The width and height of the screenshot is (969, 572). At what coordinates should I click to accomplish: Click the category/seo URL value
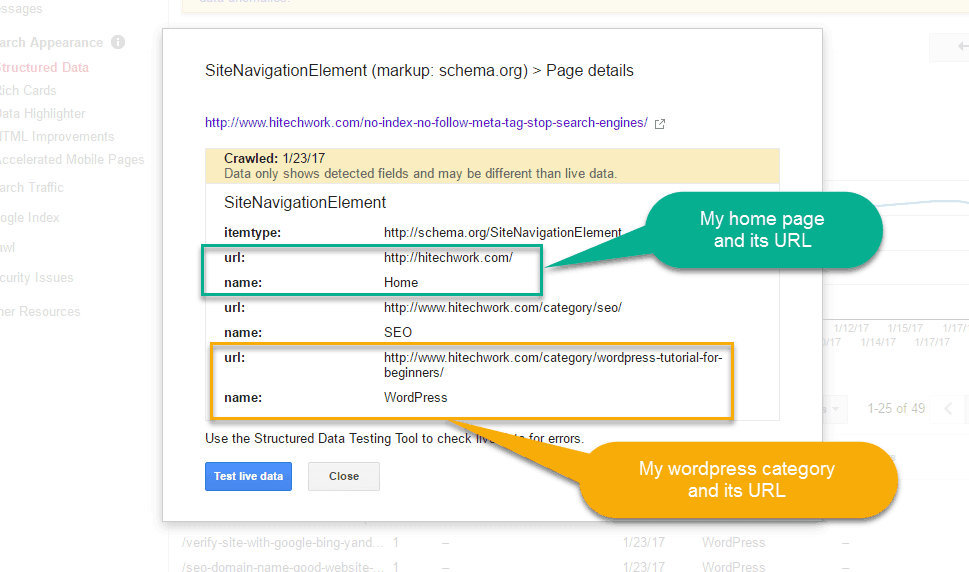(502, 308)
